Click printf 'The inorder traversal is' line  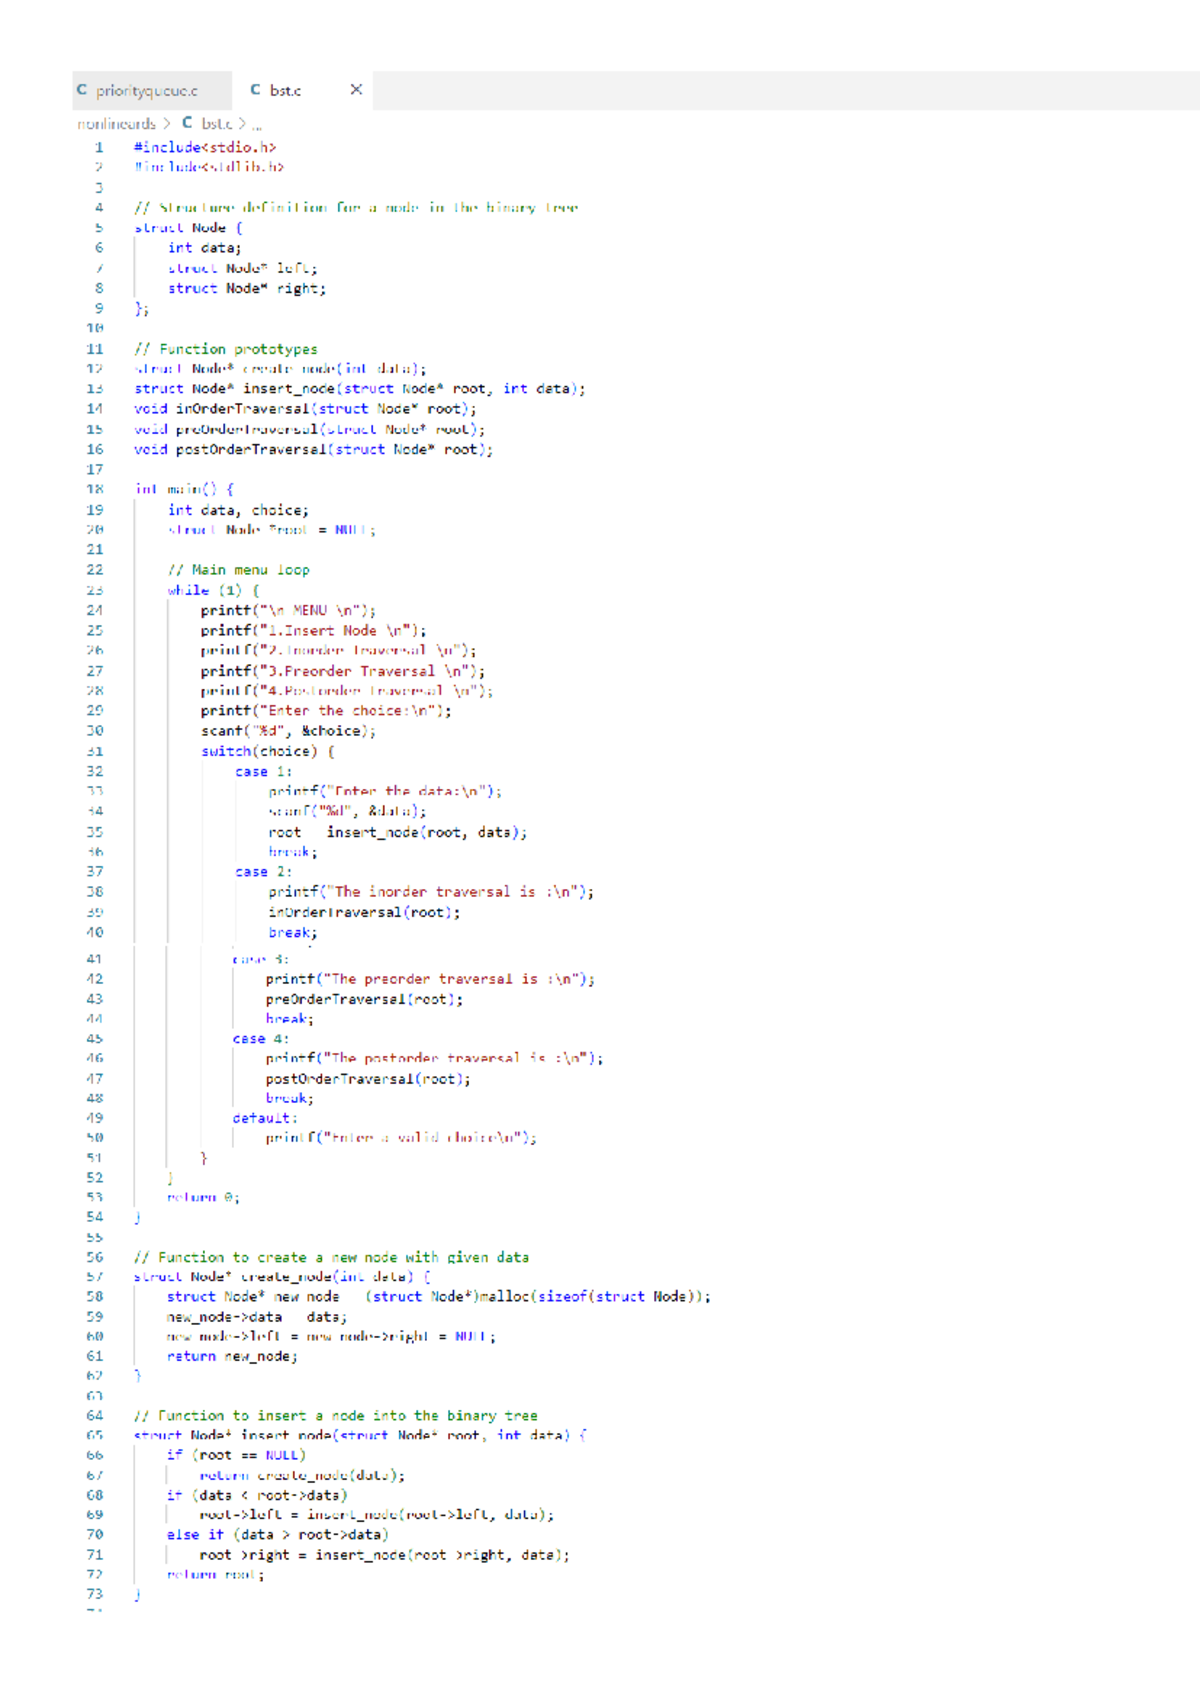click(431, 892)
